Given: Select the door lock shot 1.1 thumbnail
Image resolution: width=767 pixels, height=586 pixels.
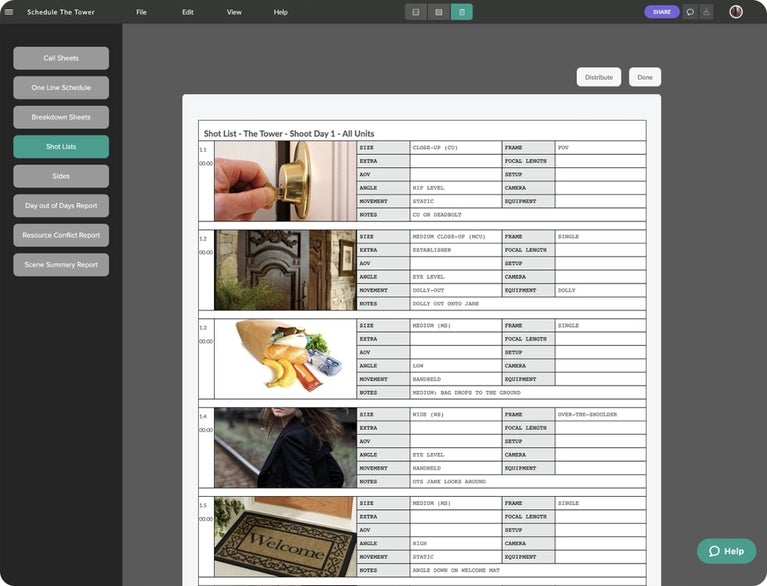Looking at the screenshot, I should point(285,181).
